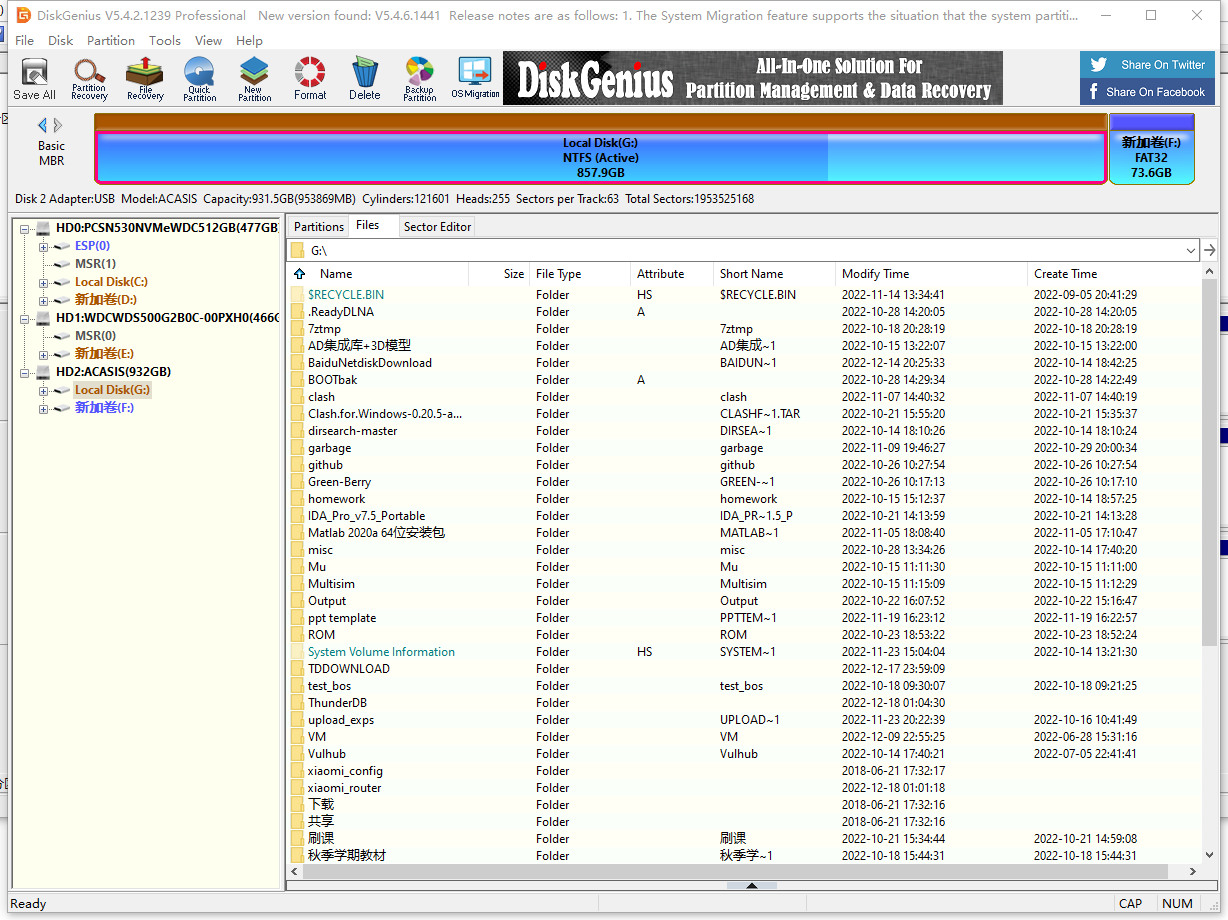1228x920 pixels.
Task: Start the OS Migration tool
Action: click(x=475, y=78)
